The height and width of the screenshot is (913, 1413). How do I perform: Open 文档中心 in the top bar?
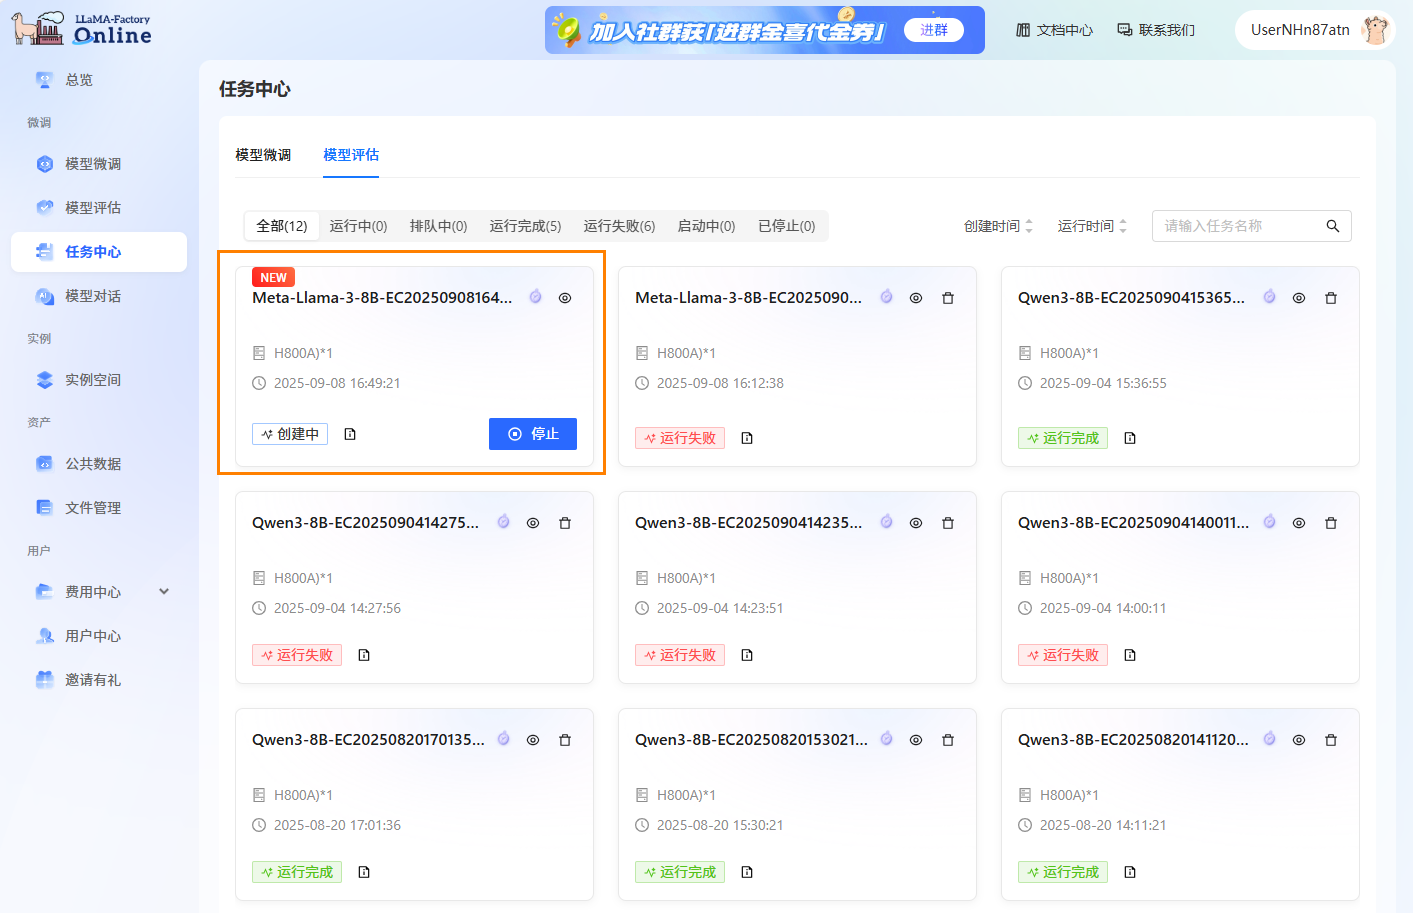click(x=1054, y=30)
